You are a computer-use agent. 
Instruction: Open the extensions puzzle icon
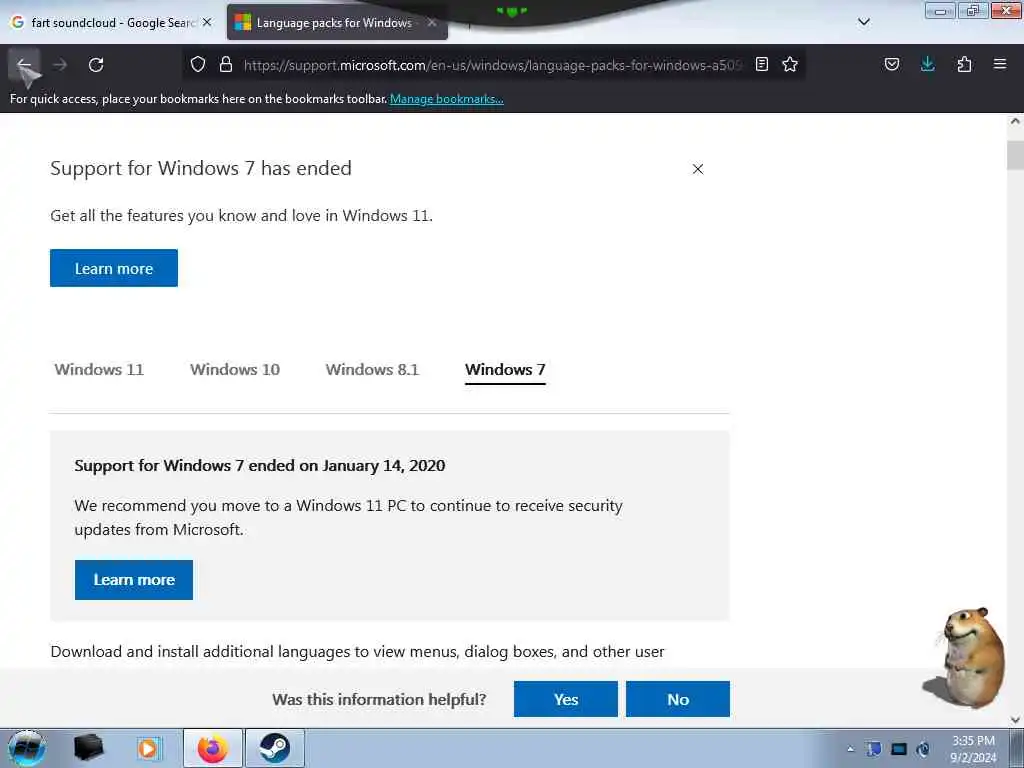tap(964, 64)
